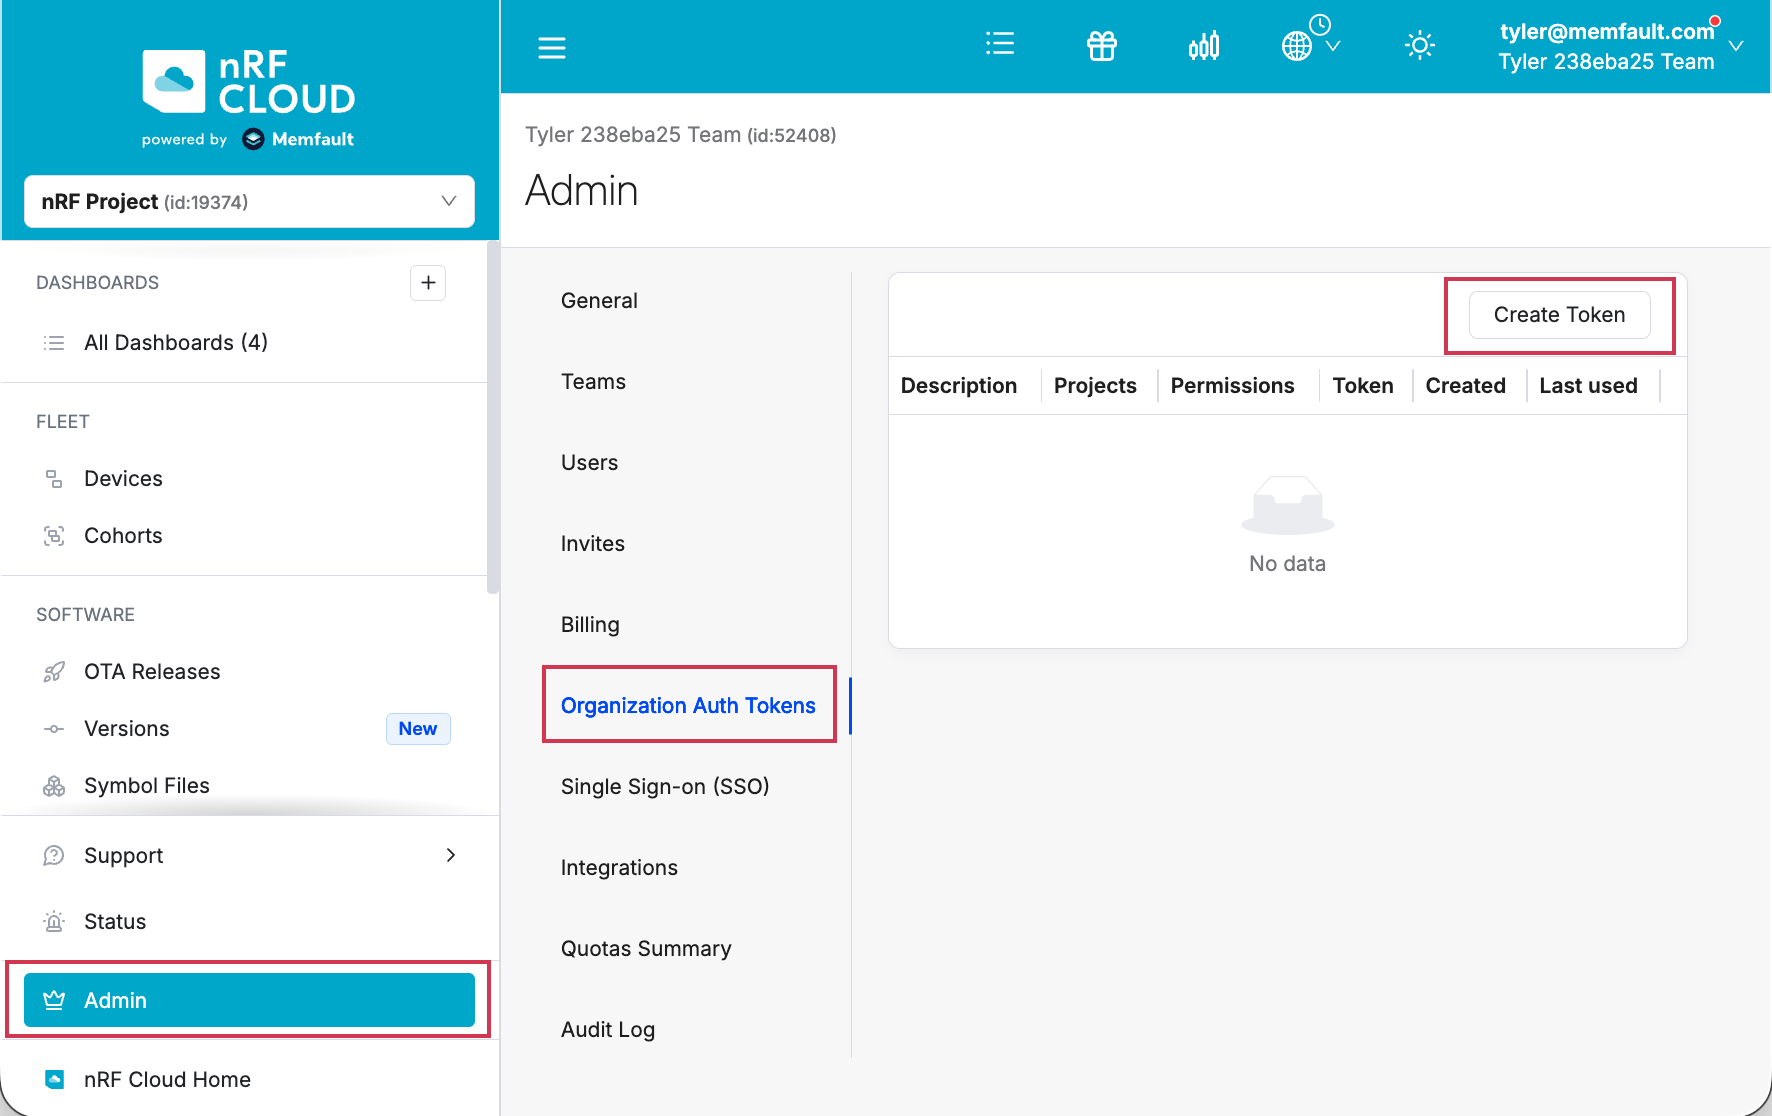1772x1116 pixels.
Task: Open the tyler@memfault.com account menu
Action: (1620, 46)
